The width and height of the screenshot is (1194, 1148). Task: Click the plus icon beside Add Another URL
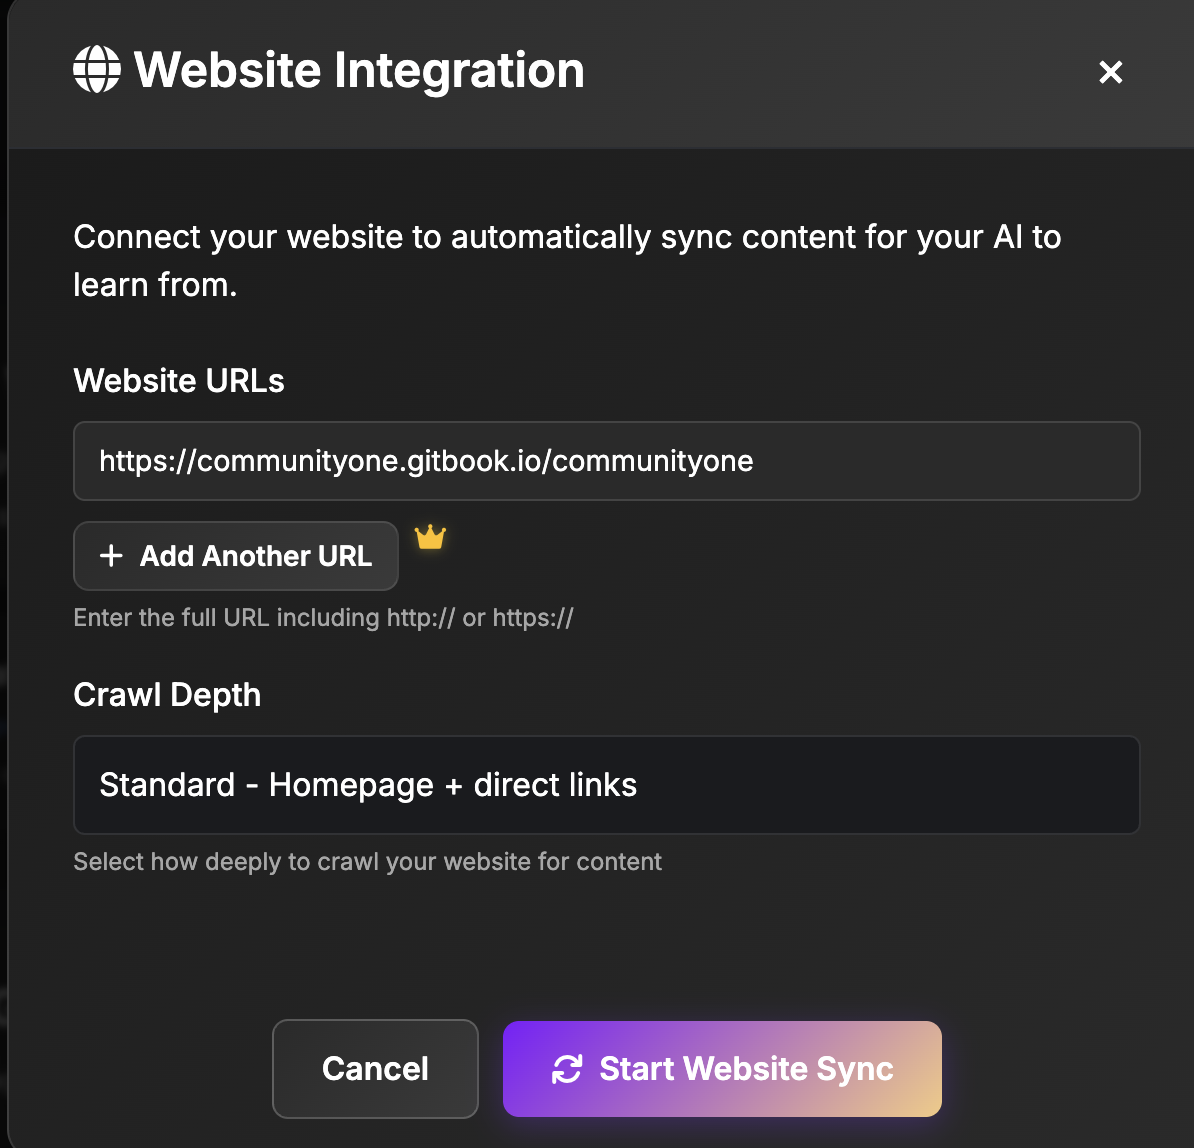[x=112, y=556]
